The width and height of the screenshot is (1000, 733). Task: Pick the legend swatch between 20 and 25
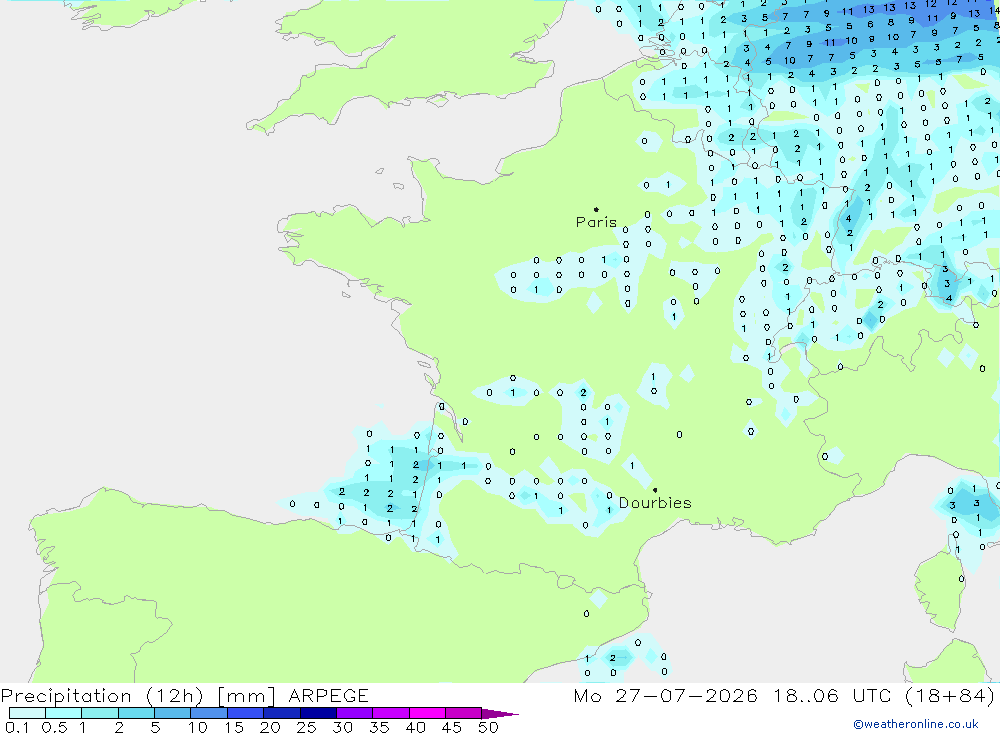[282, 713]
